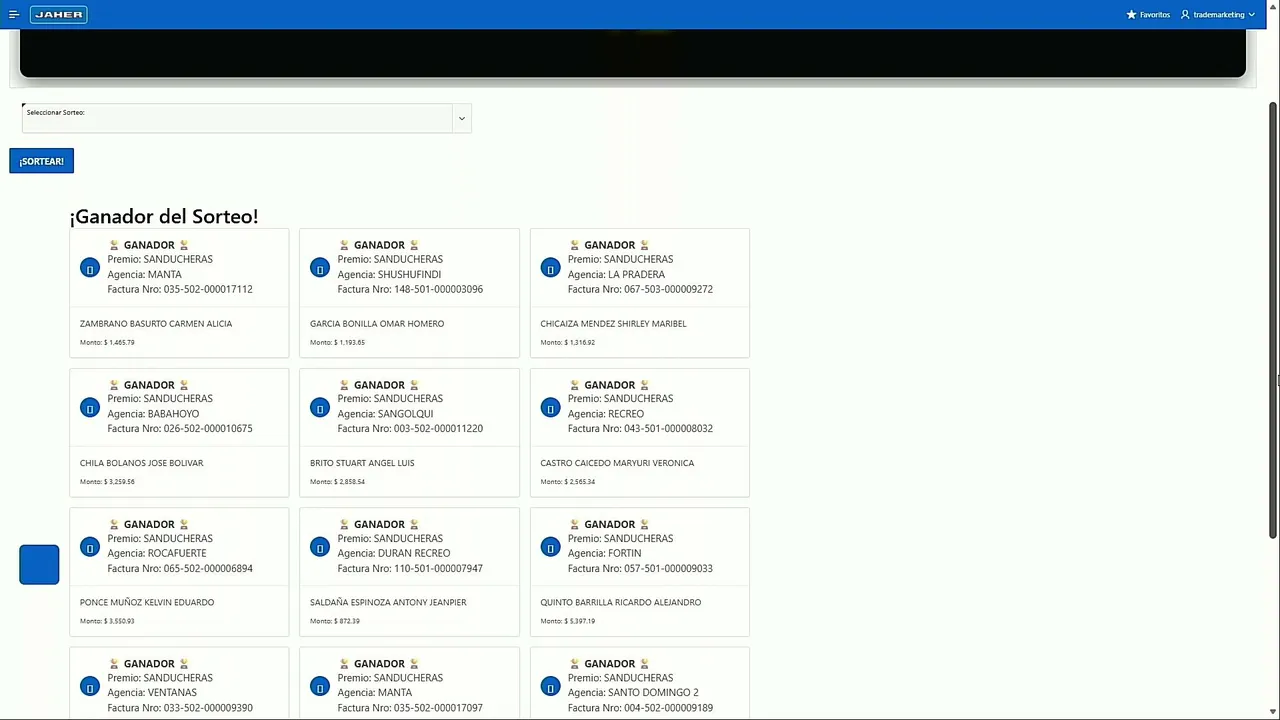Click Agencia: DURAN RECREO text

coord(394,553)
